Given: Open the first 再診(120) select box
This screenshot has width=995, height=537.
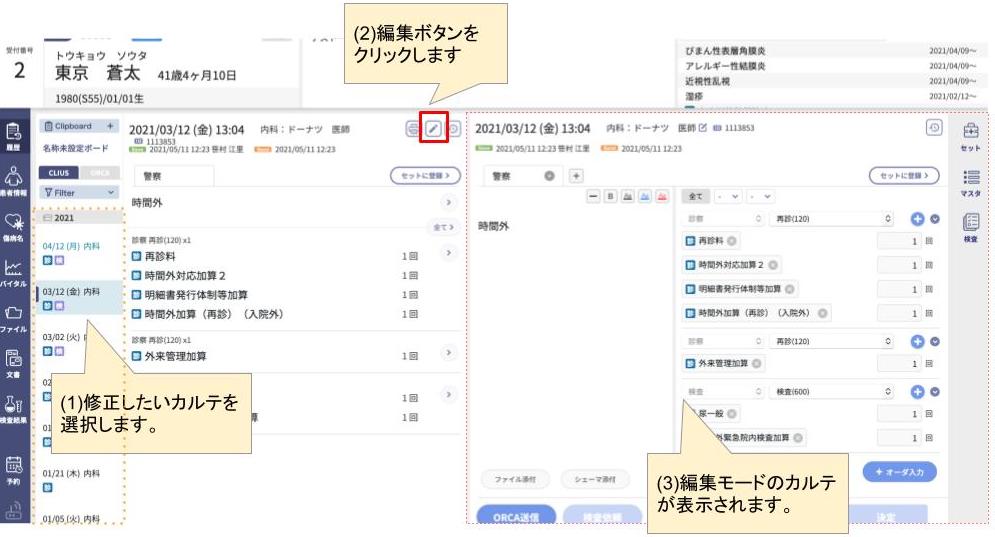Looking at the screenshot, I should 832,218.
